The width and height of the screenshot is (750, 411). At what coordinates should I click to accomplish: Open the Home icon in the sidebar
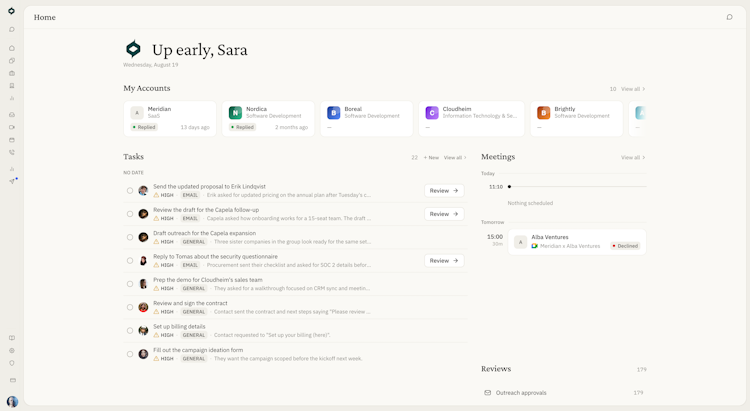tap(12, 48)
